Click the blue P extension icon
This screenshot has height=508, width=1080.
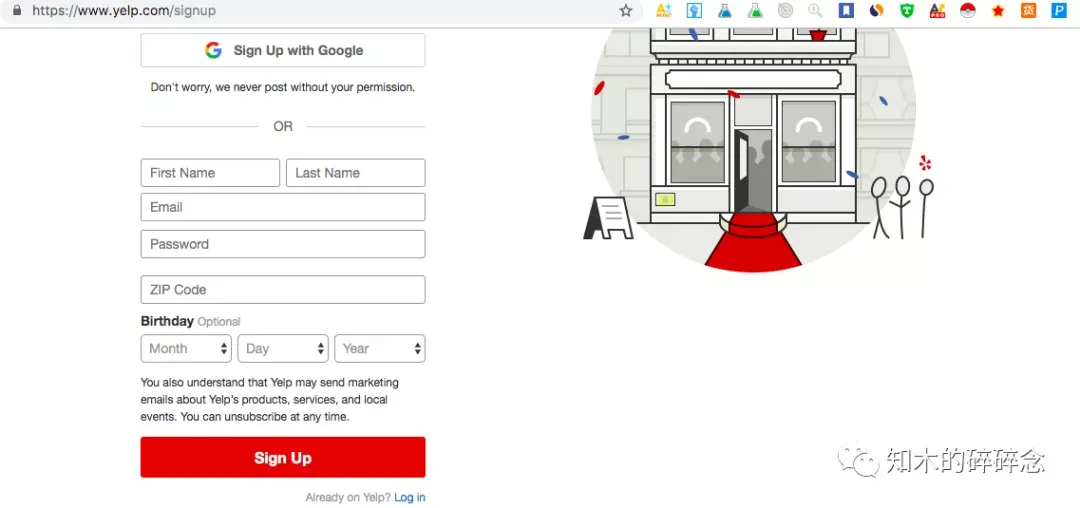[1059, 10]
